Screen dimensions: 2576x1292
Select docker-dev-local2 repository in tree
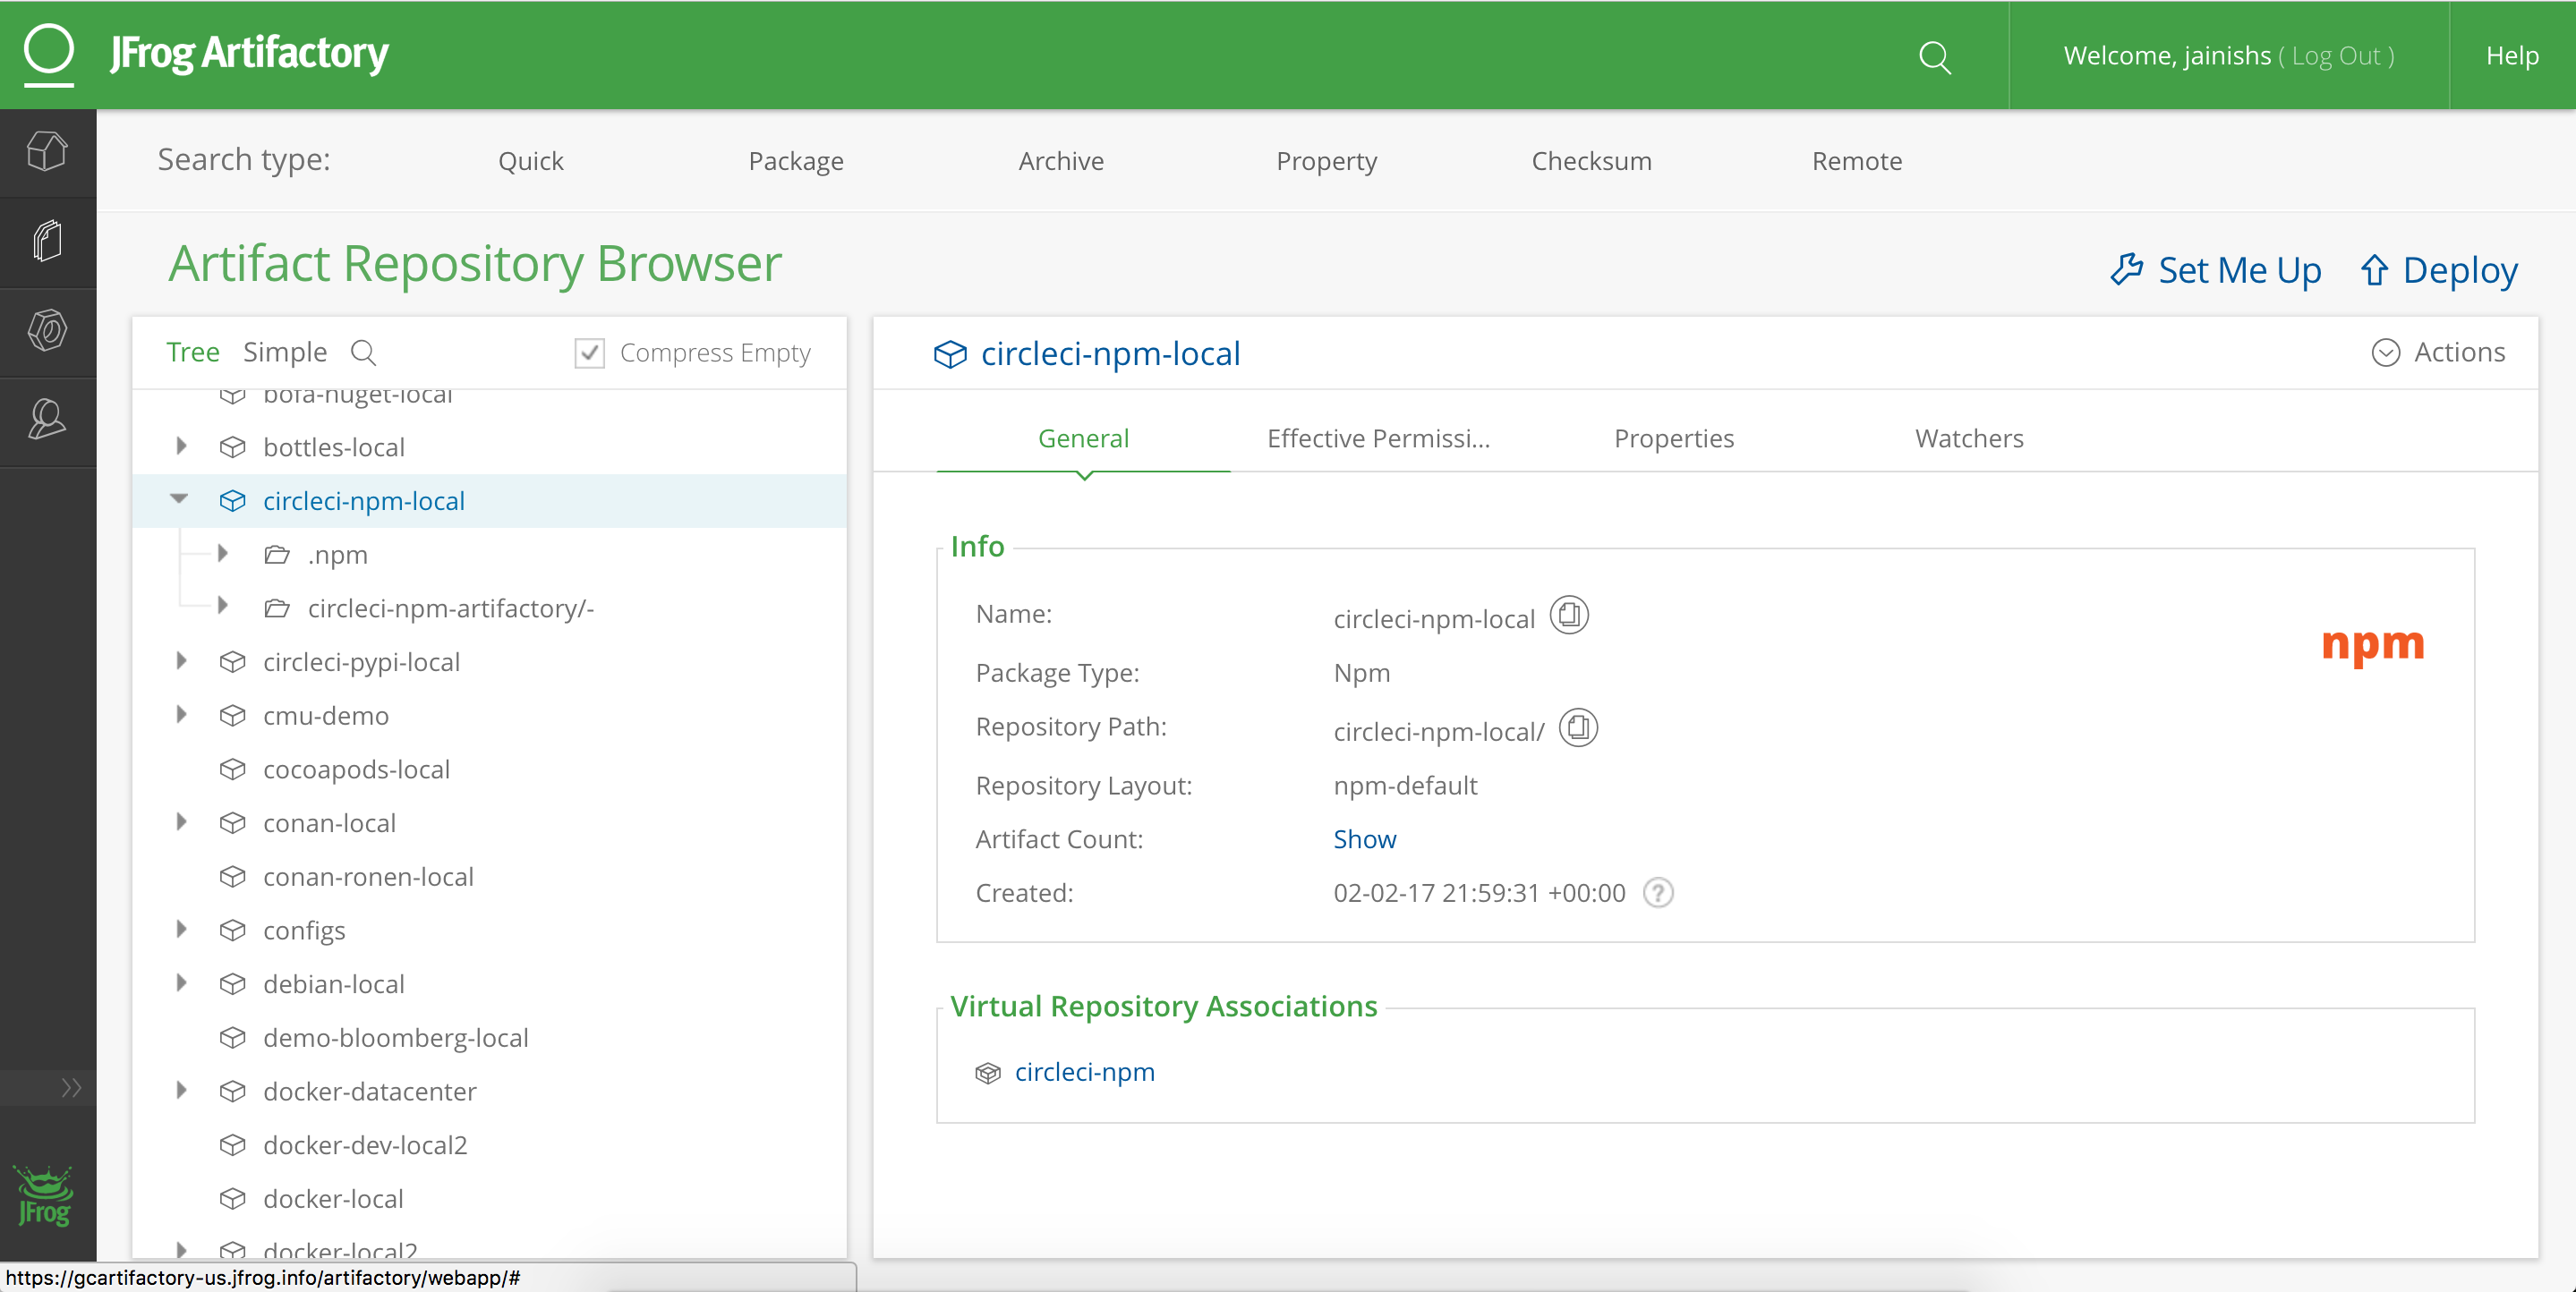tap(364, 1144)
